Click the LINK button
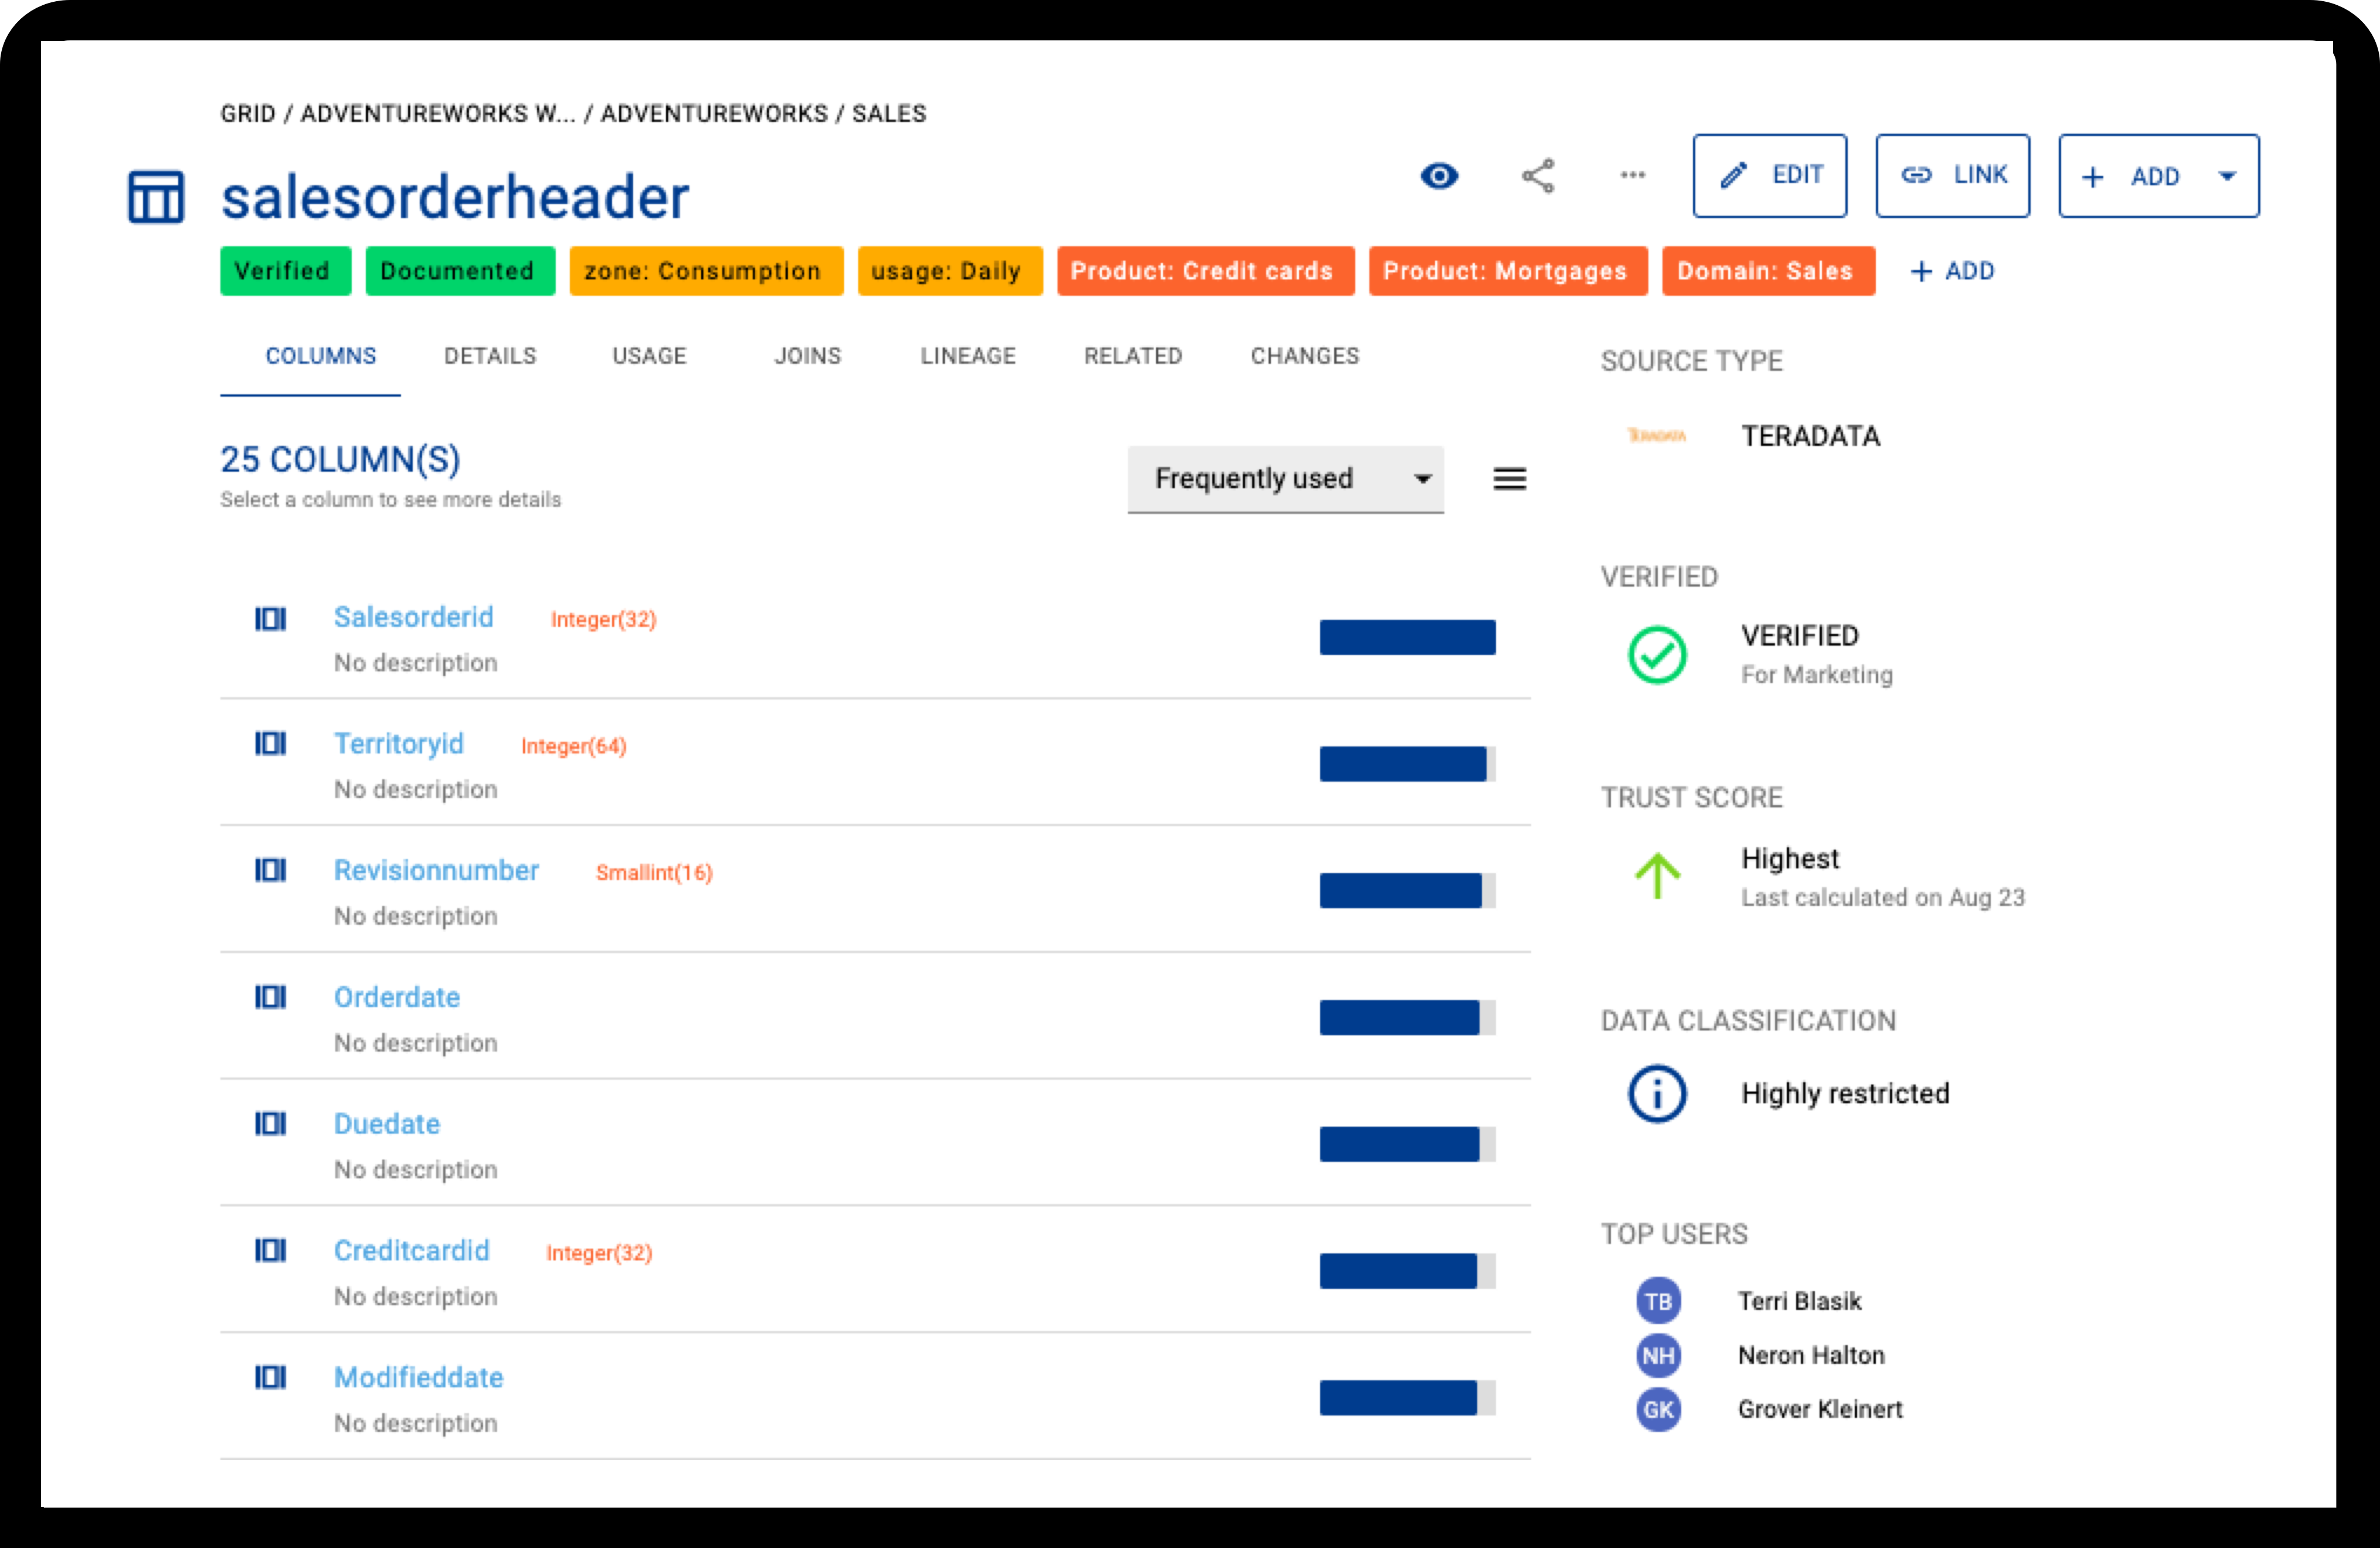Image resolution: width=2380 pixels, height=1548 pixels. (1952, 176)
